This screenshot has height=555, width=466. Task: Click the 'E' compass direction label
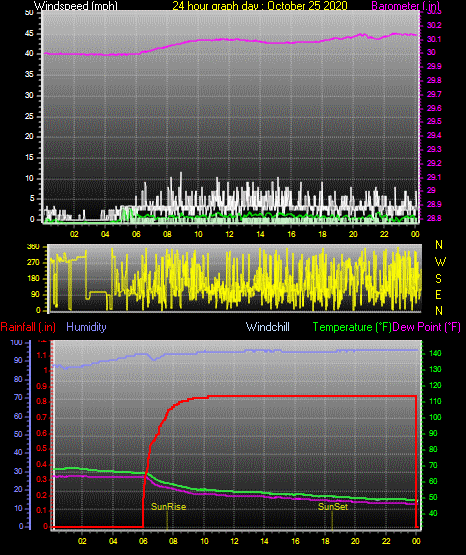[438, 294]
